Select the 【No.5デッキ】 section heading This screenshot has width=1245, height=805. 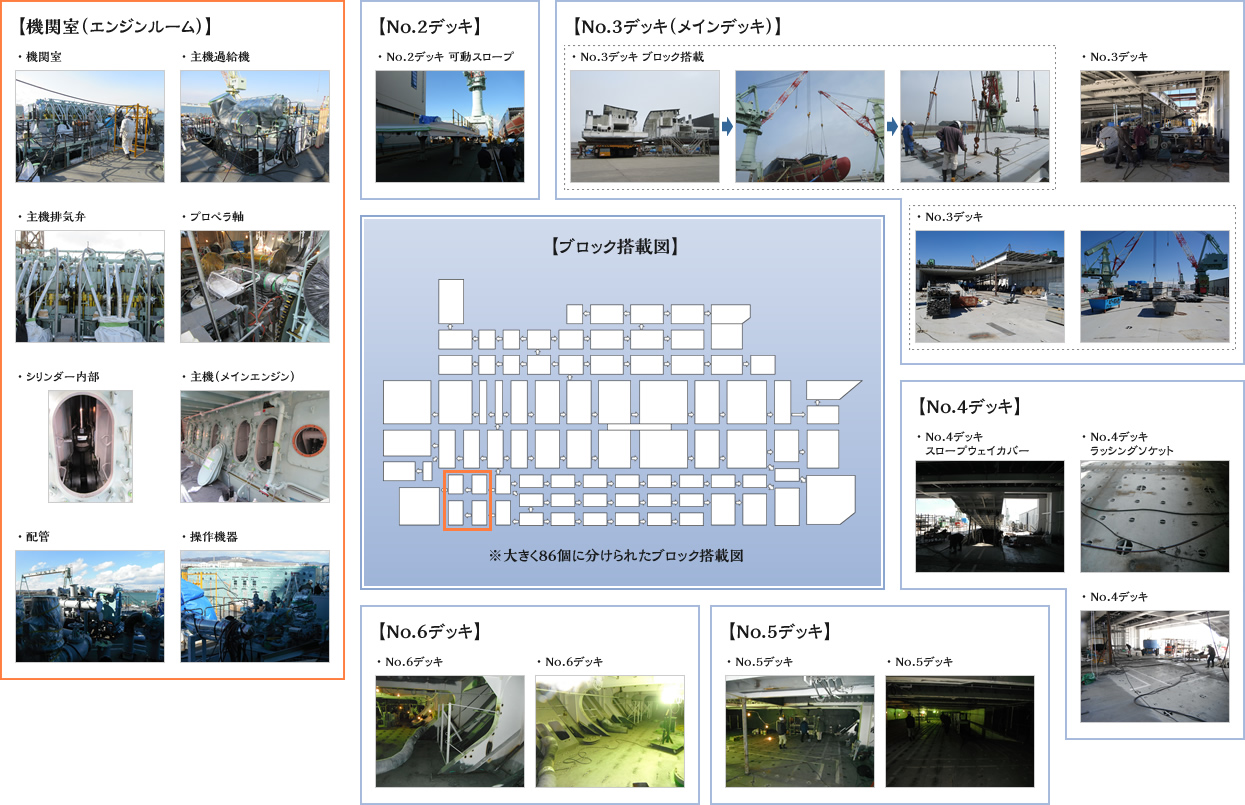pos(781,631)
